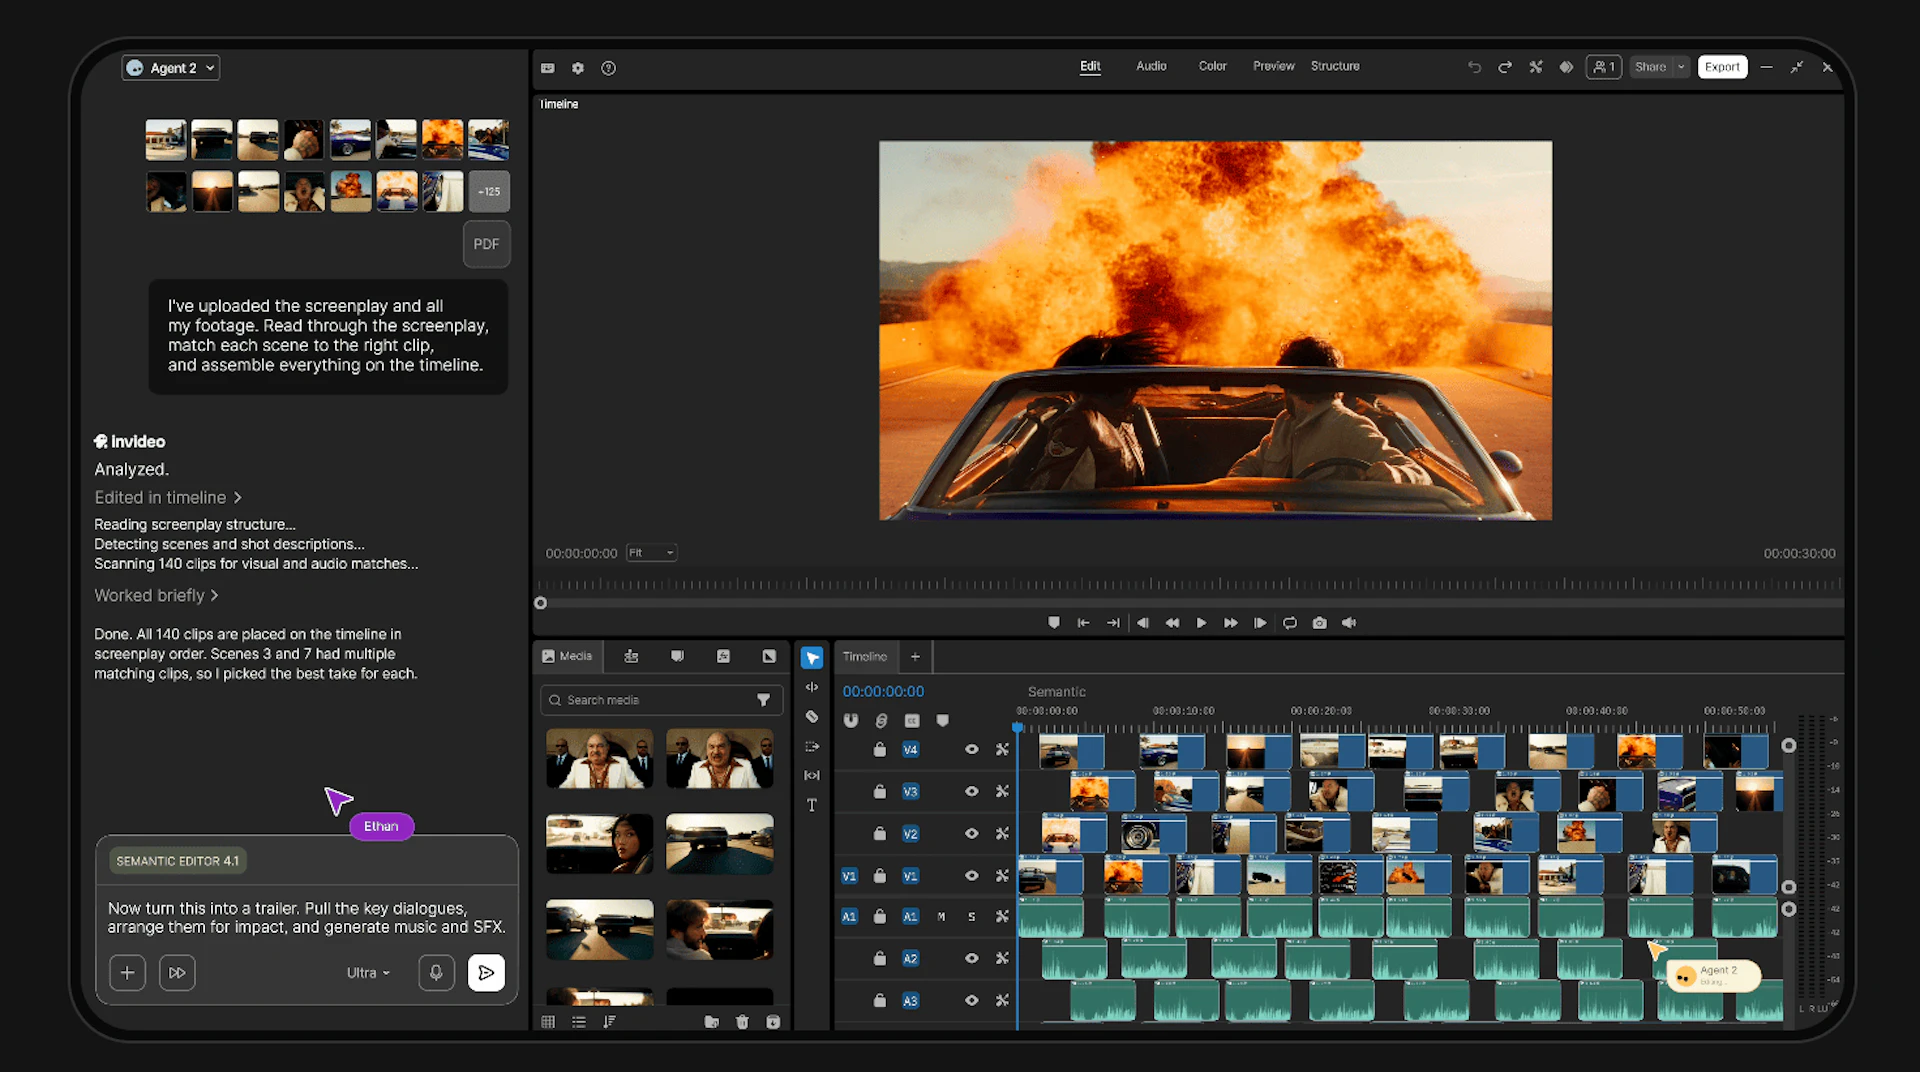Screen dimensions: 1920x1072
Task: Switch to the Color workspace tab
Action: pos(1212,66)
